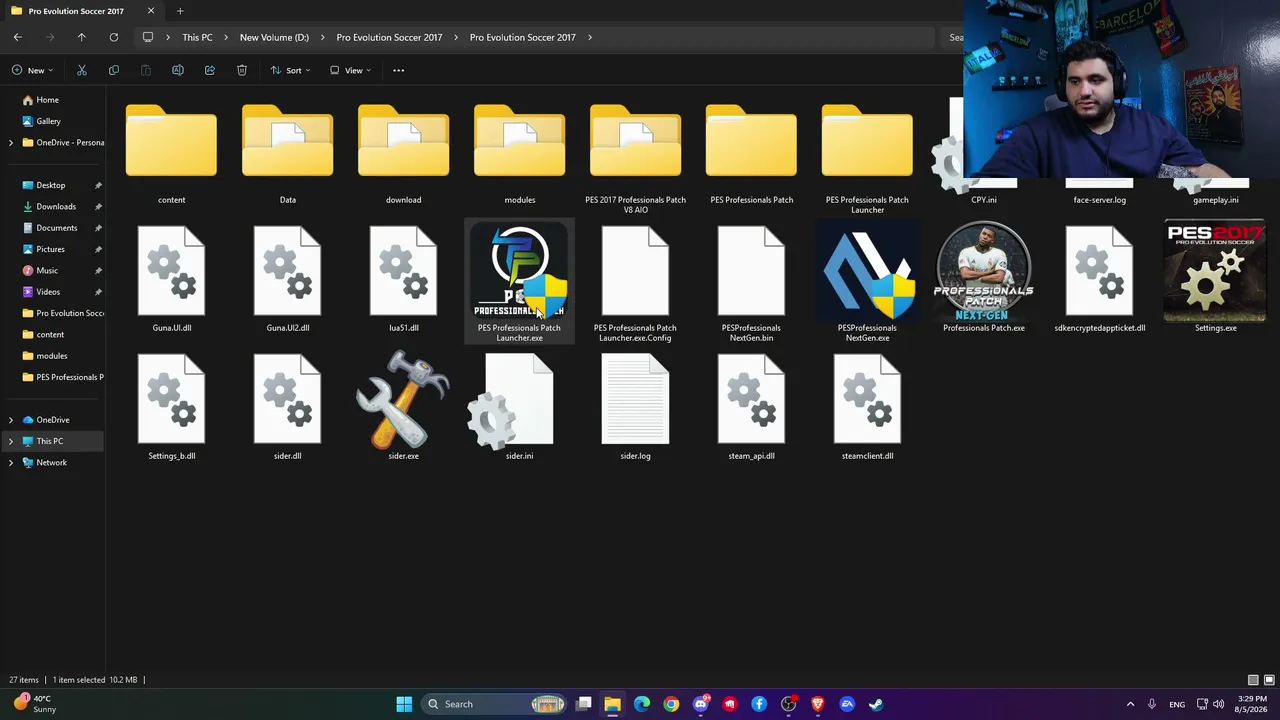This screenshot has width=1280, height=720.
Task: Click the ENG language indicator in taskbar
Action: (1177, 704)
